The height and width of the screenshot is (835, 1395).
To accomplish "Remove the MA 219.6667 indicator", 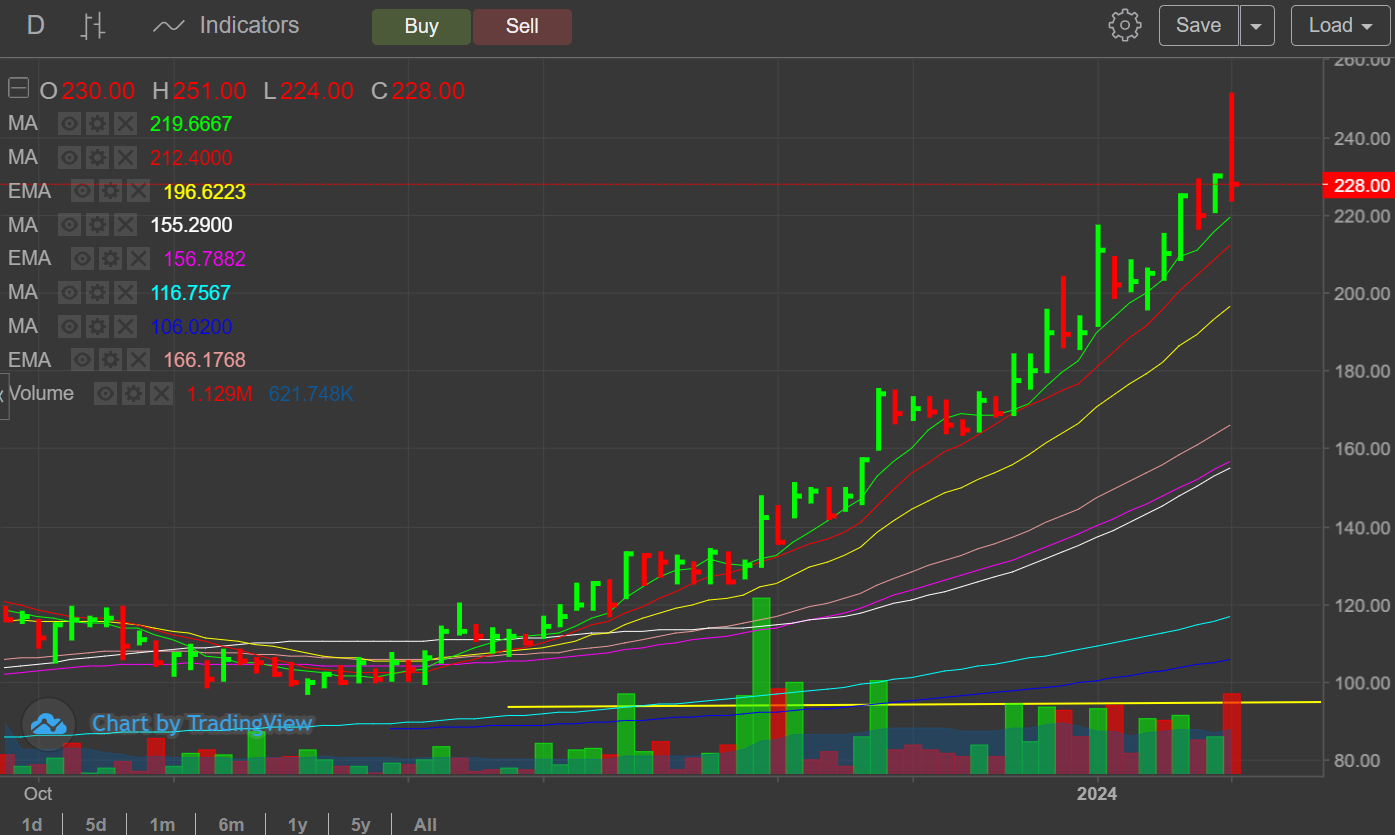I will coord(125,124).
